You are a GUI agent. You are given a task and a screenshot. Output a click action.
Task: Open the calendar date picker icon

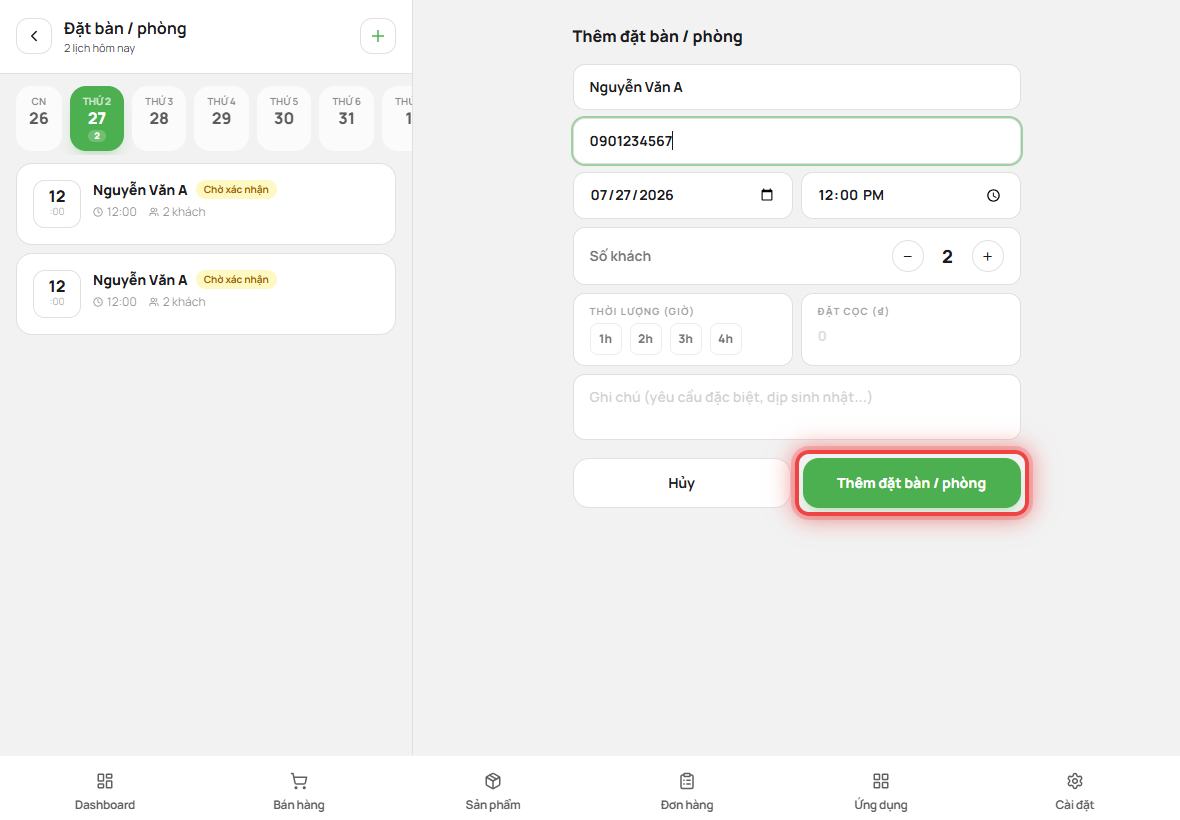tap(767, 195)
